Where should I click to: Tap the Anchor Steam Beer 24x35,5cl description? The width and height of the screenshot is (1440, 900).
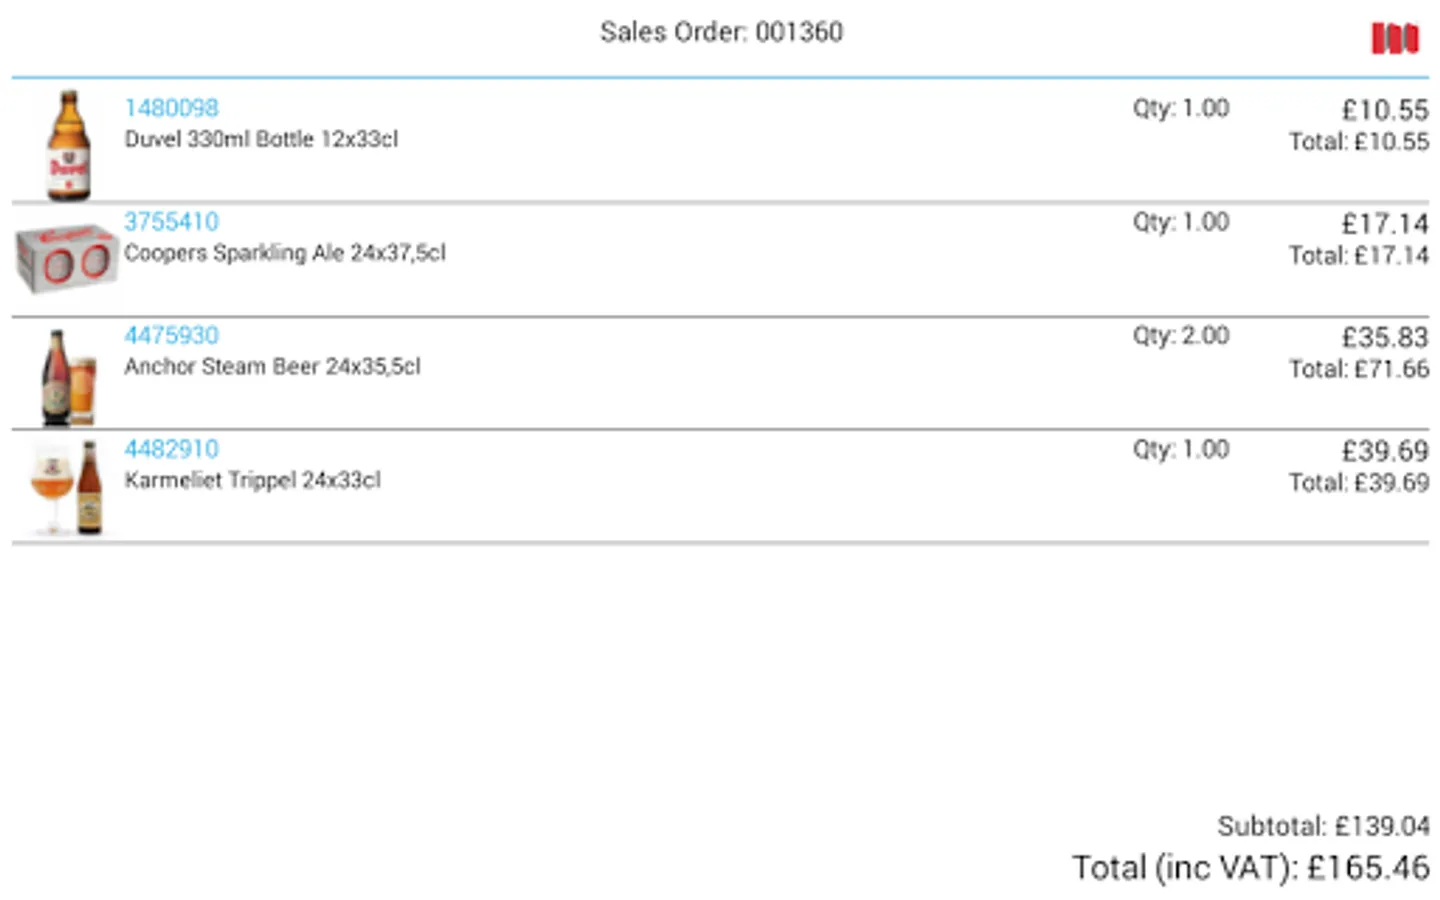click(272, 367)
